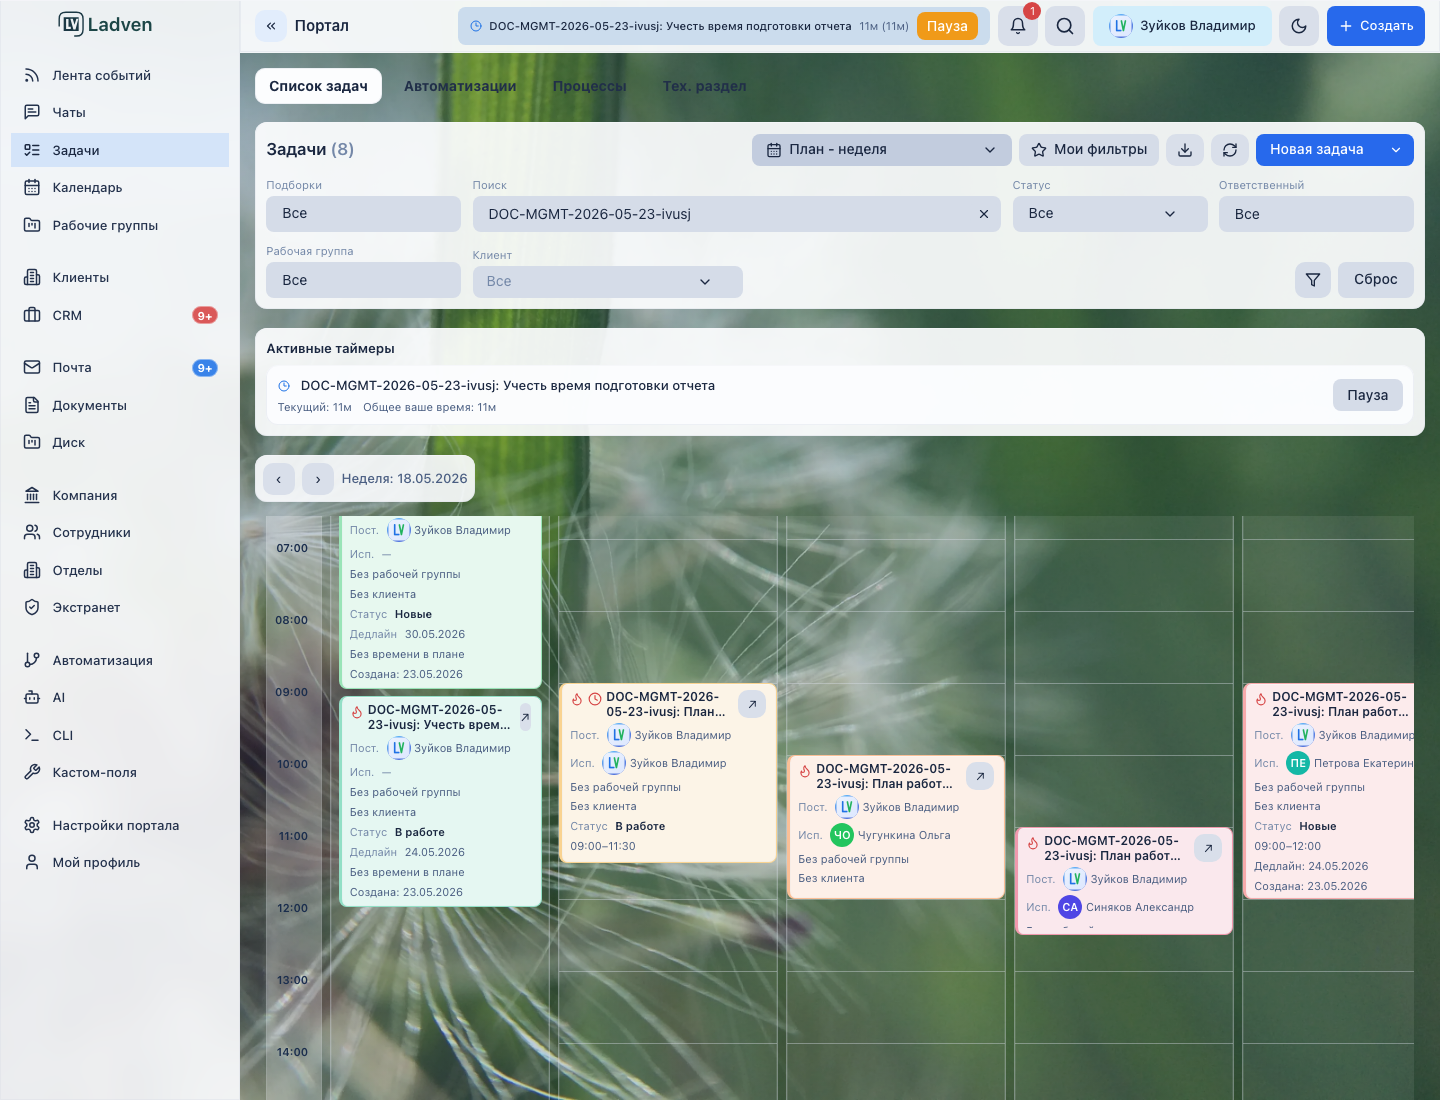Image resolution: width=1440 pixels, height=1100 pixels.
Task: Download the task list export
Action: point(1185,150)
